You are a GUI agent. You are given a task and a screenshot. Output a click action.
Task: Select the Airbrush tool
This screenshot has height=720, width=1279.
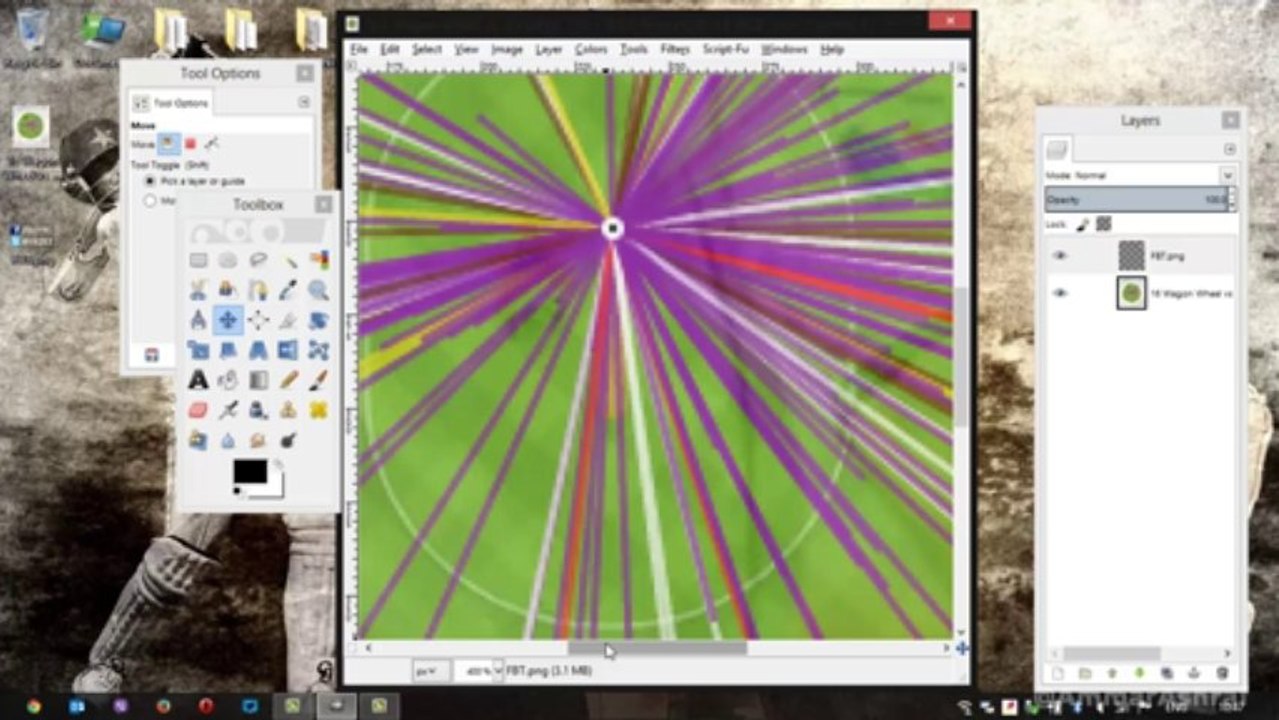[x=228, y=410]
